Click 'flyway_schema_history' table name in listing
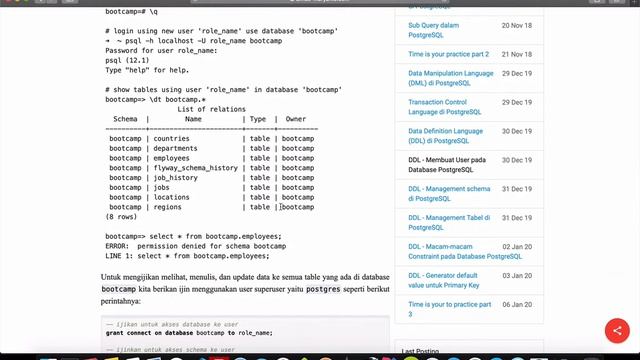The image size is (640, 360). [196, 168]
